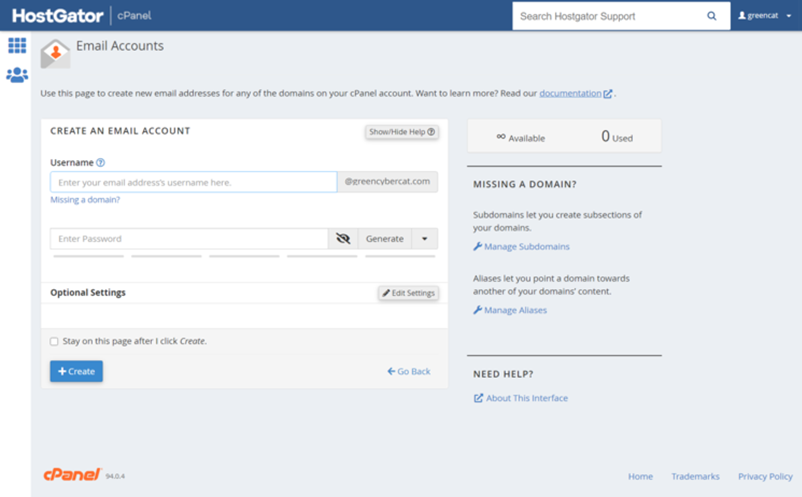Open the cPanel home grid icon
The height and width of the screenshot is (497, 802).
(17, 46)
